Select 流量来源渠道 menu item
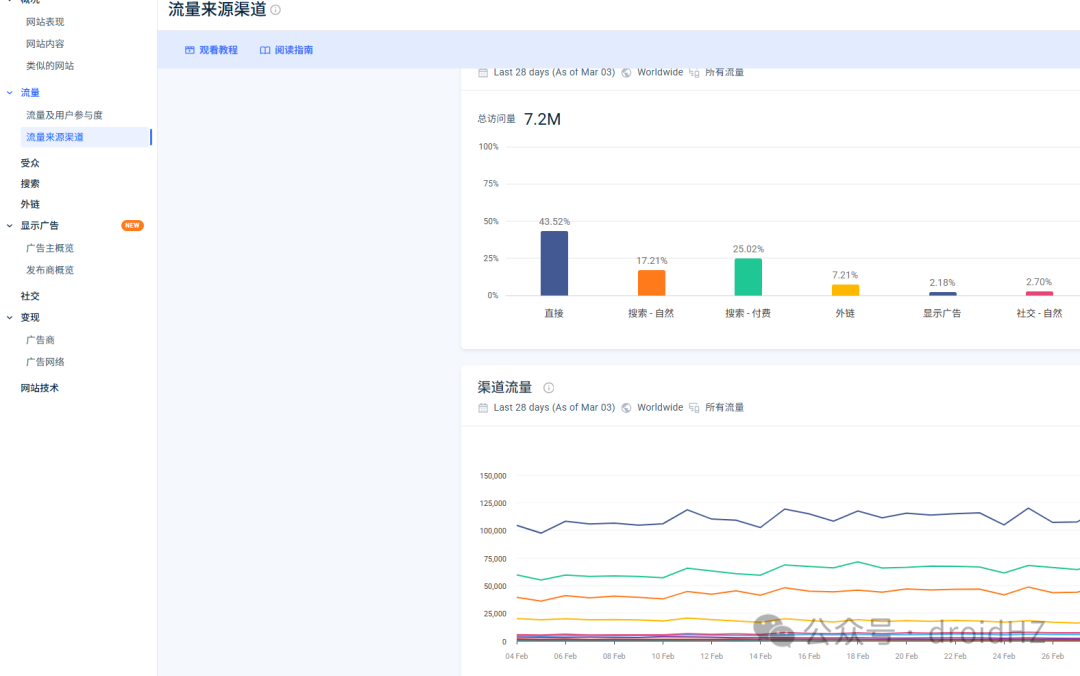 86,137
